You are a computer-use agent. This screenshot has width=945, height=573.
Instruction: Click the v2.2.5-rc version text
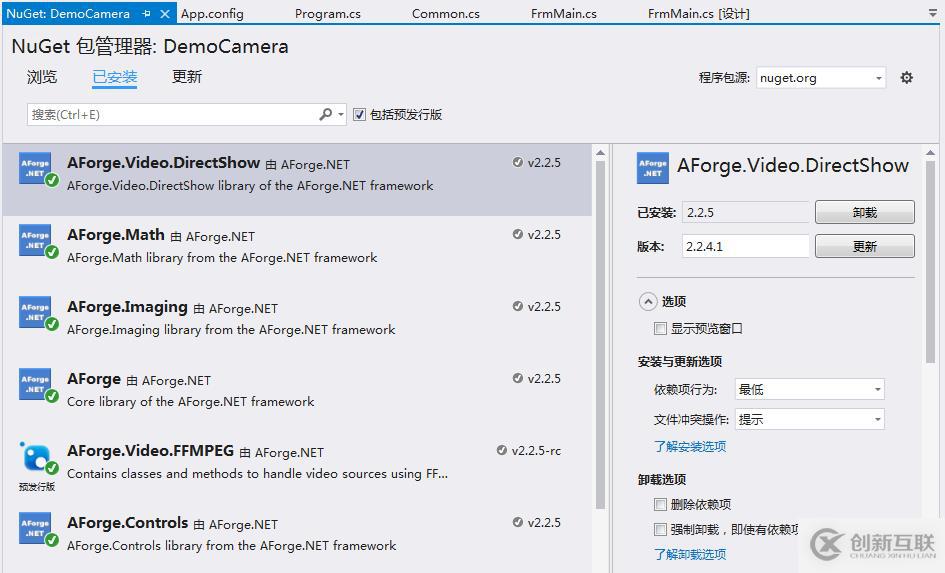click(536, 451)
